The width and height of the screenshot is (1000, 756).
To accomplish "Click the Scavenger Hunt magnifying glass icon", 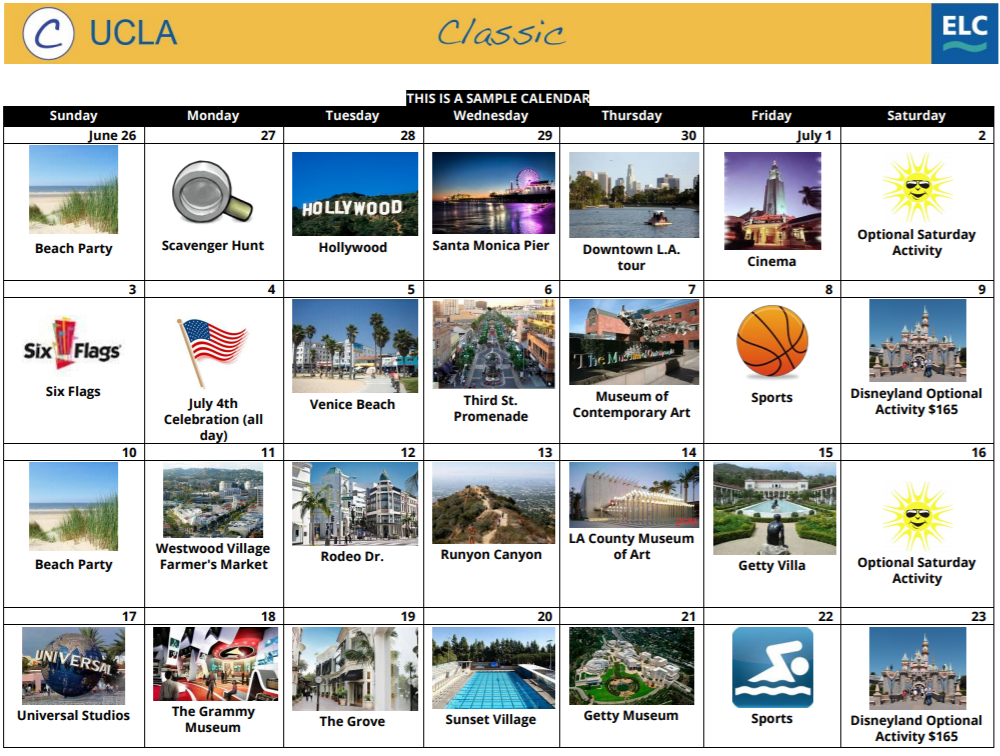I will point(212,191).
